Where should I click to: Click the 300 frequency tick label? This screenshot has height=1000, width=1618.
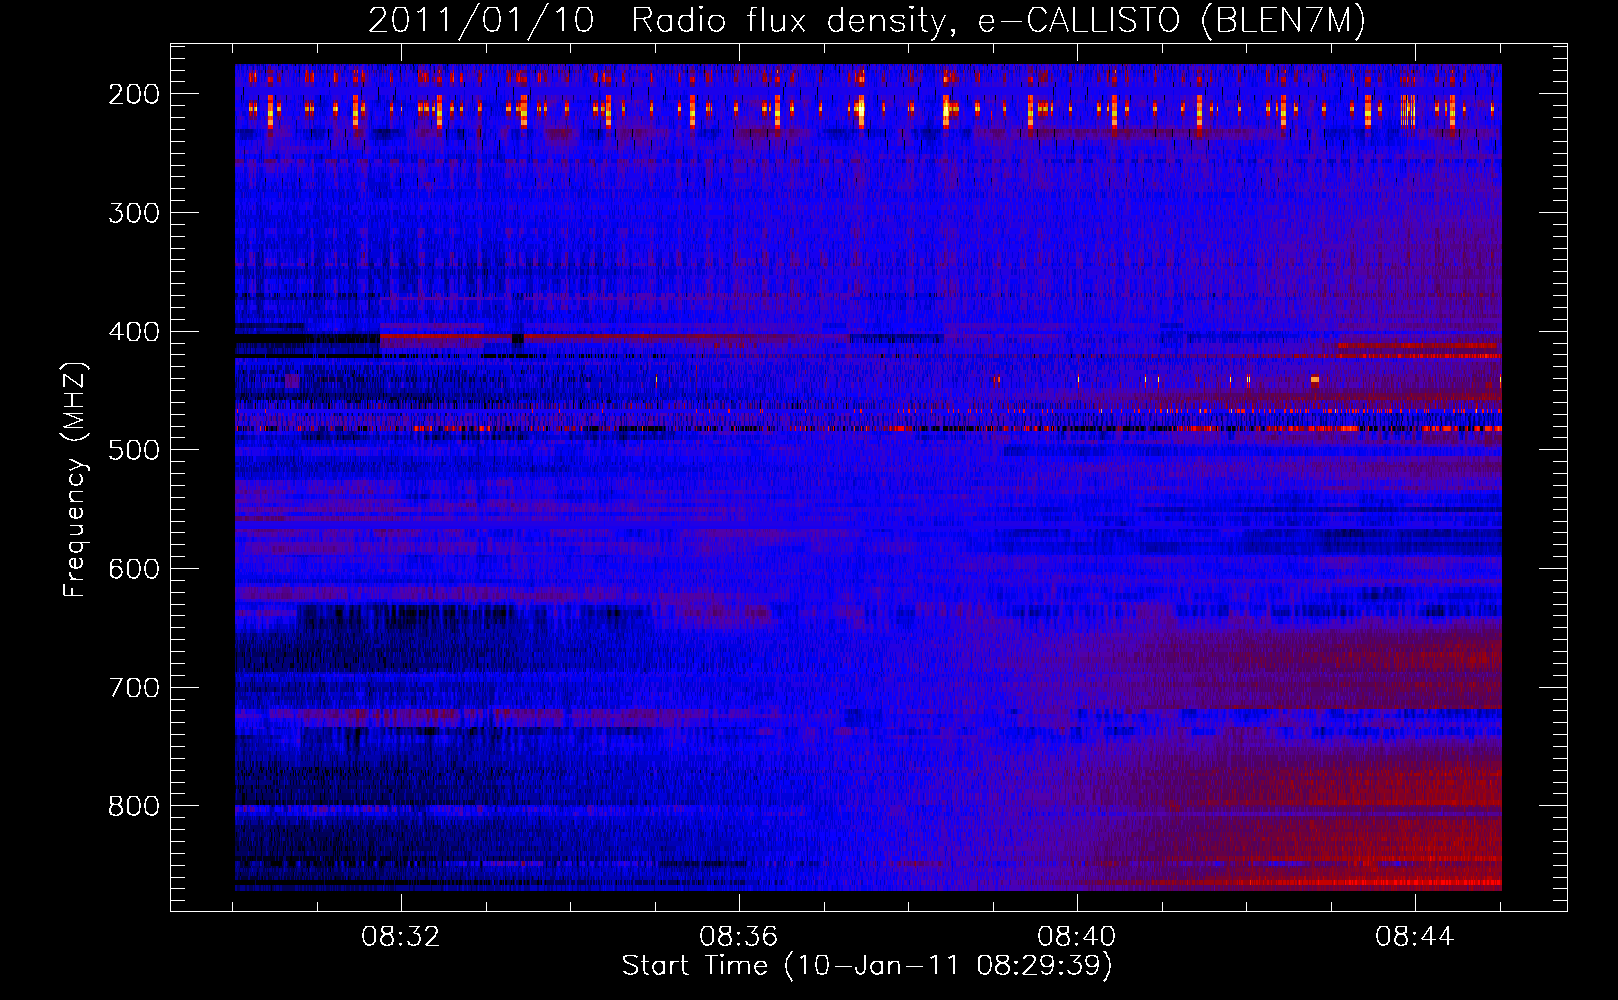[x=133, y=213]
